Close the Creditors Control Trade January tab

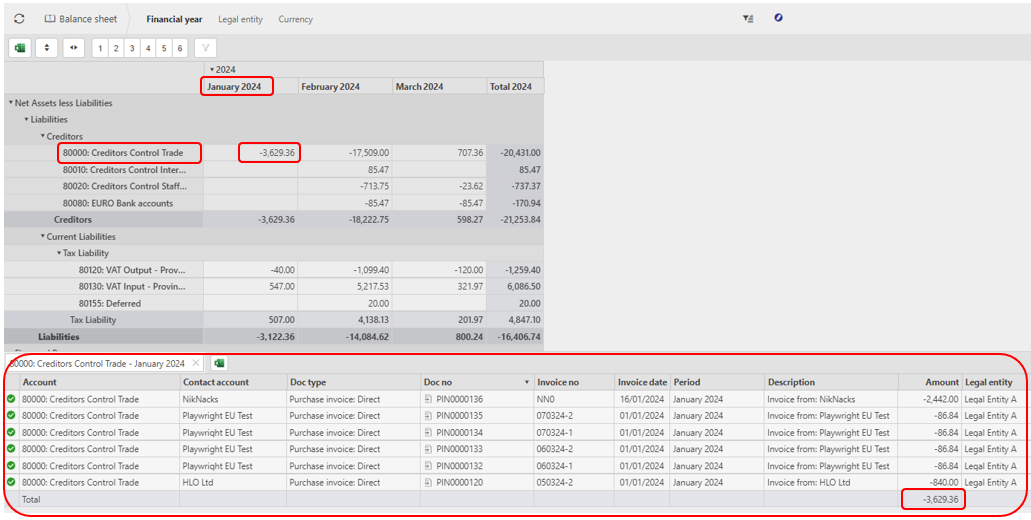tap(195, 363)
